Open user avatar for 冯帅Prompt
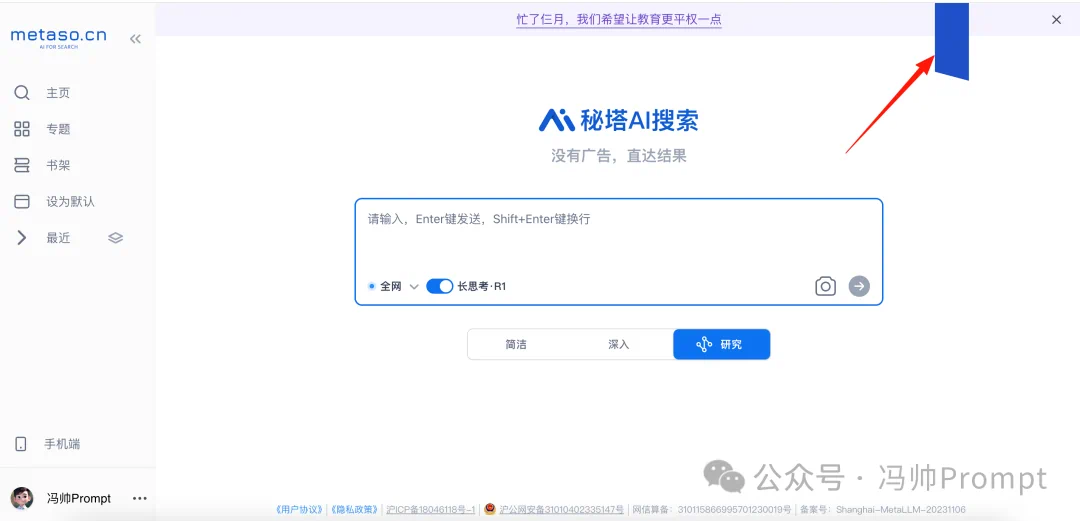 click(22, 498)
